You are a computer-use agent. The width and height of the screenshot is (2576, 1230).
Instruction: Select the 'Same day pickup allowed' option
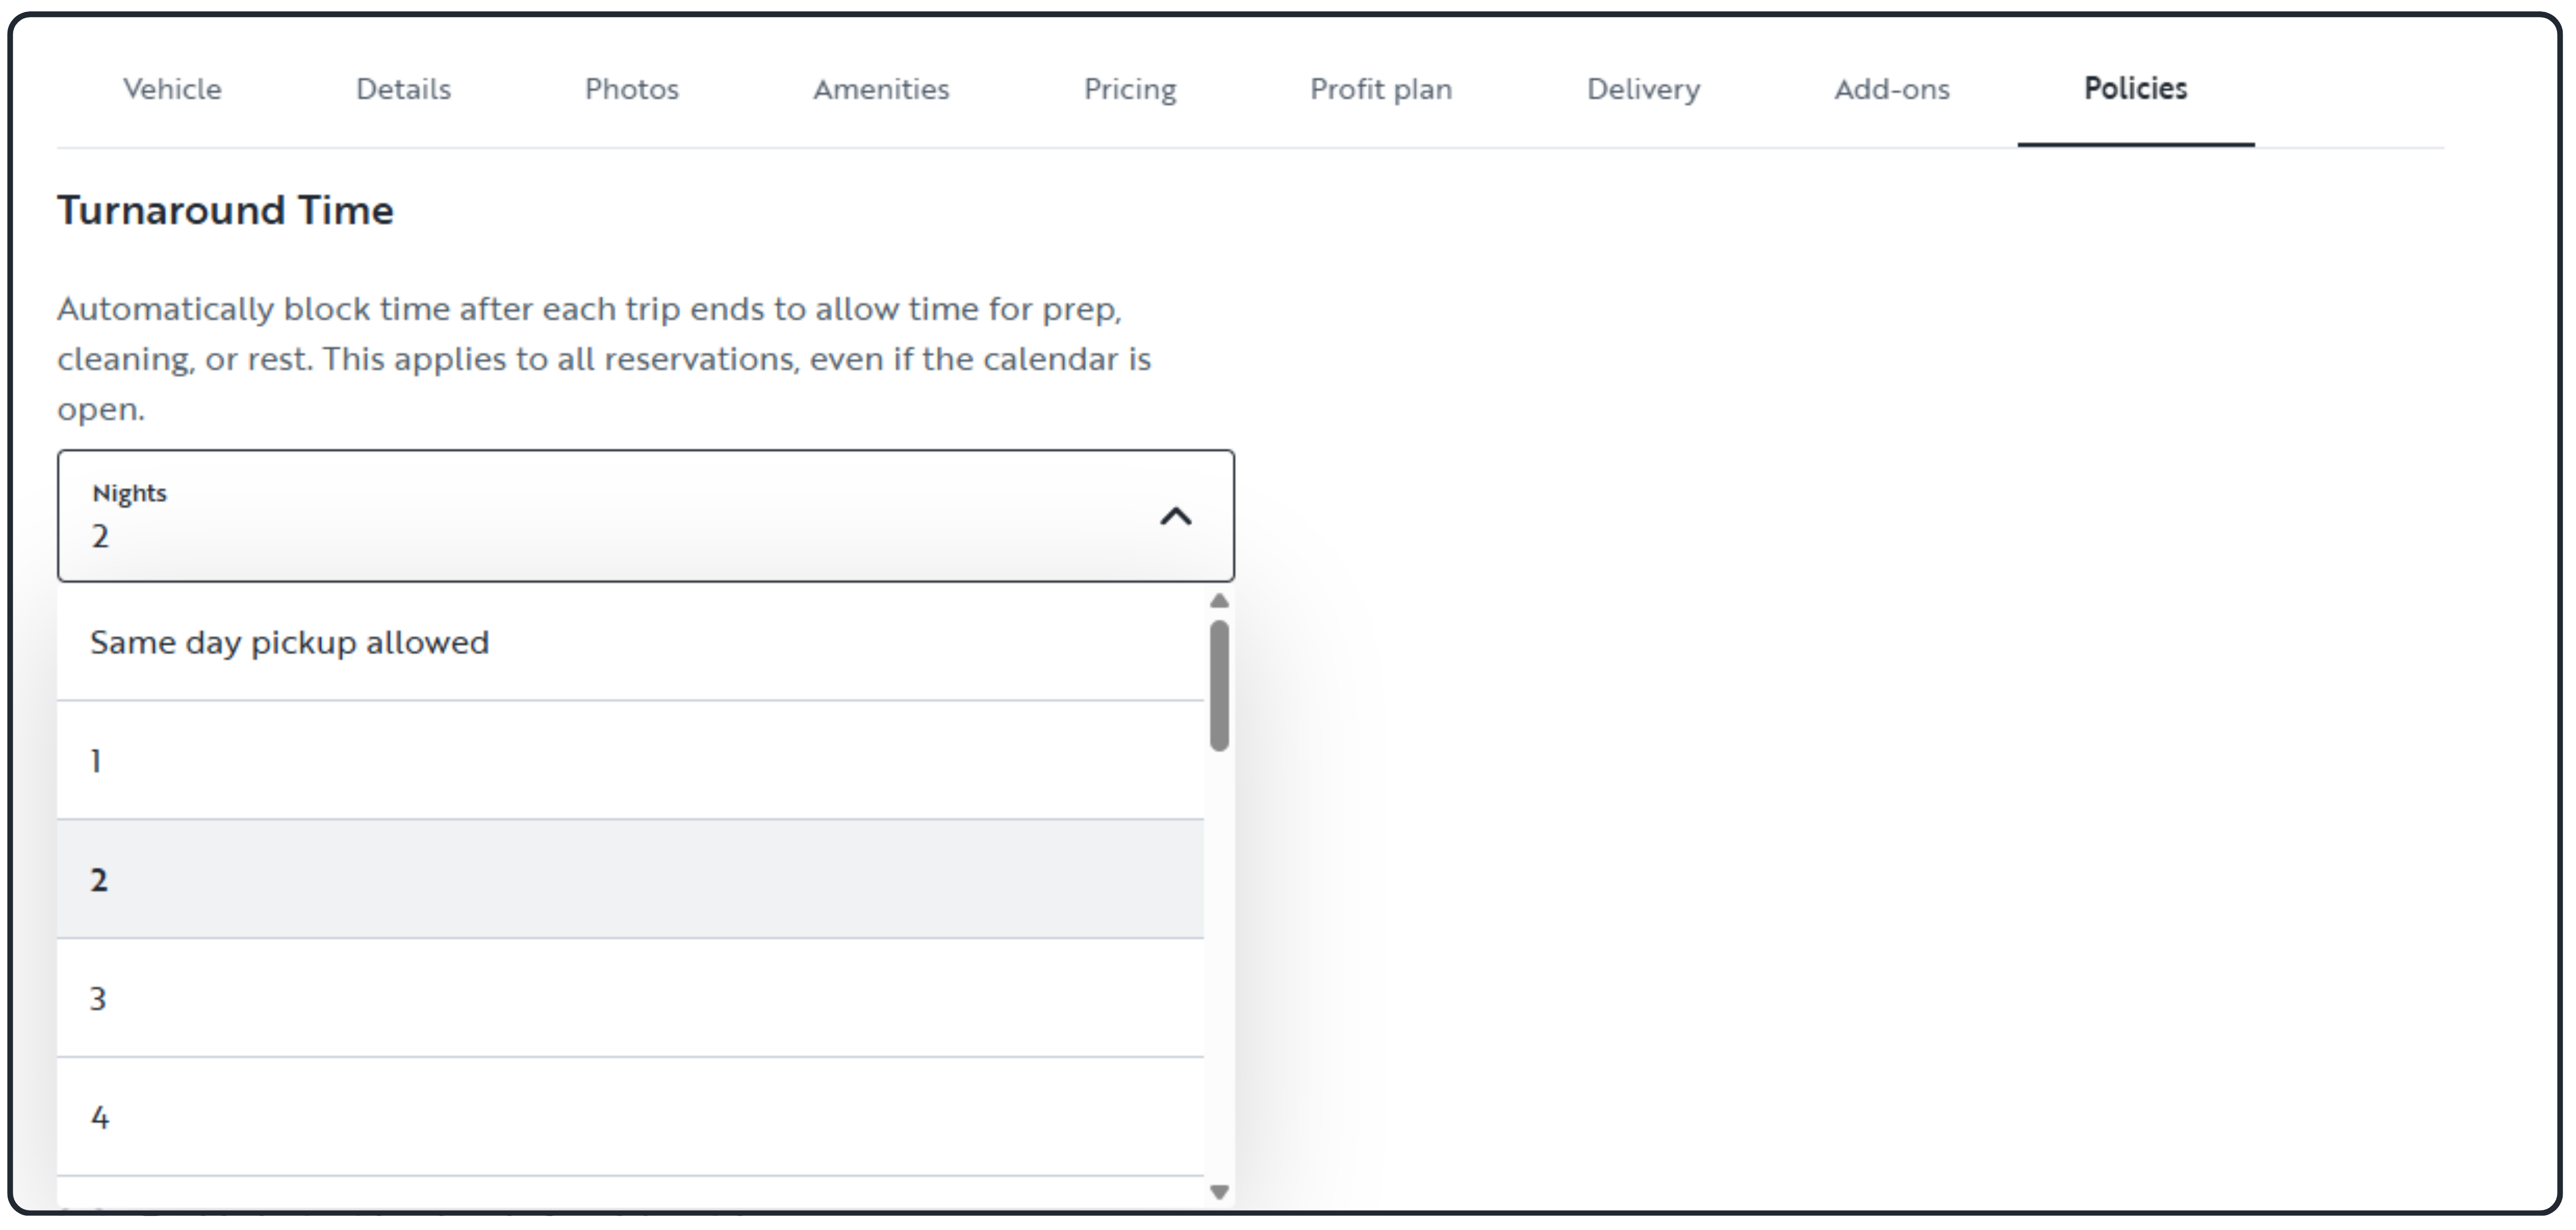[630, 642]
